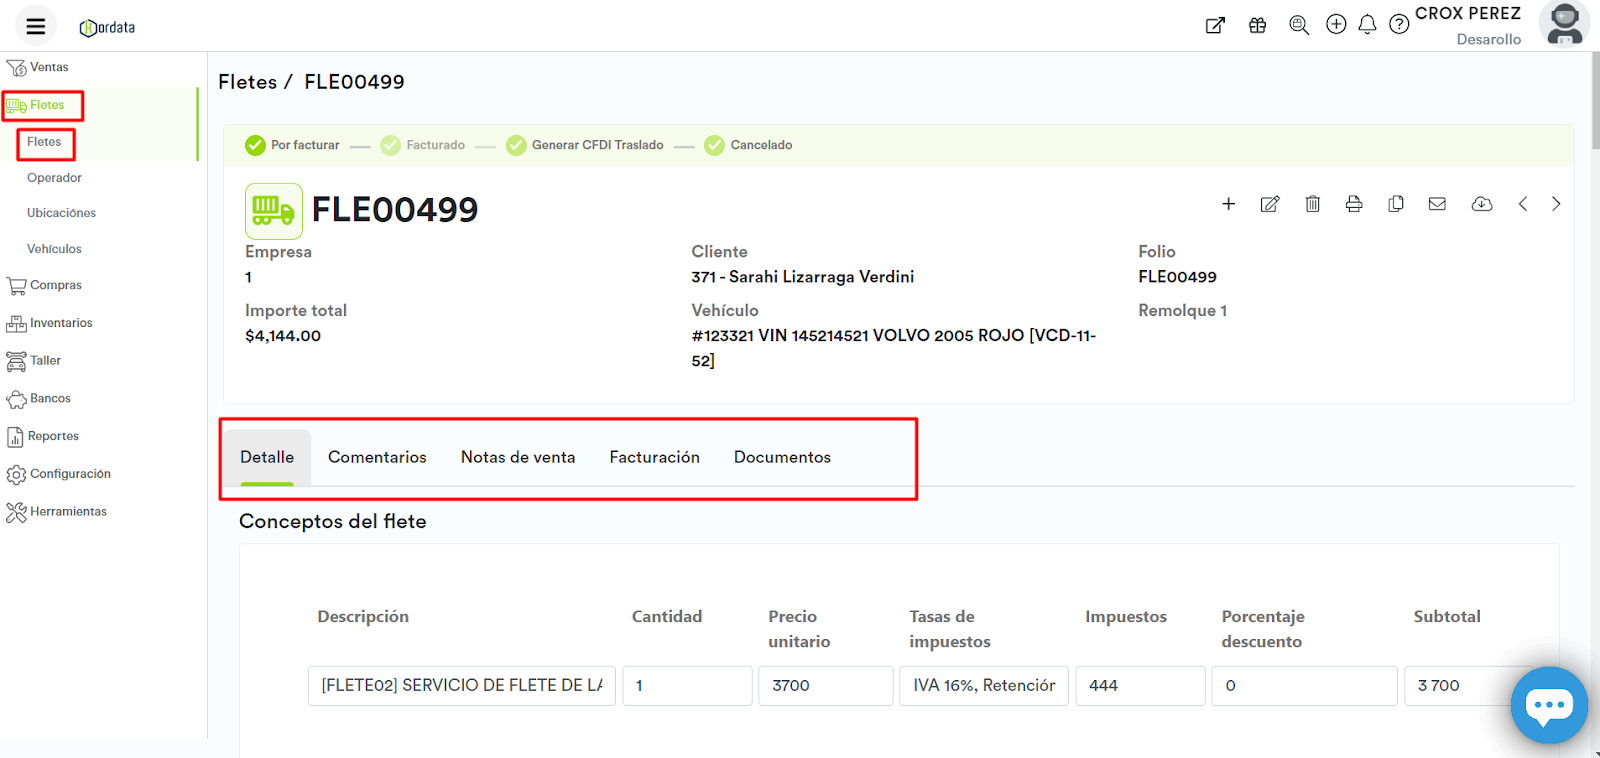Click the Fletes breadcrumb link
The width and height of the screenshot is (1600, 758).
[247, 82]
